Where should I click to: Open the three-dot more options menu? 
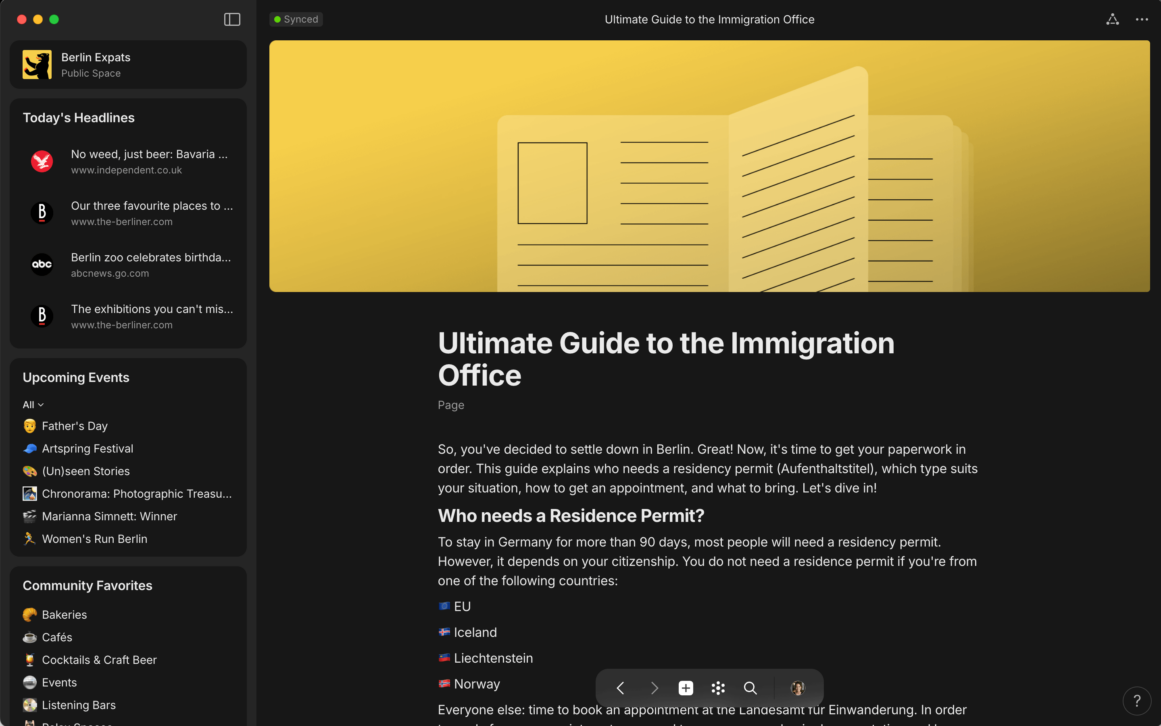tap(1142, 19)
